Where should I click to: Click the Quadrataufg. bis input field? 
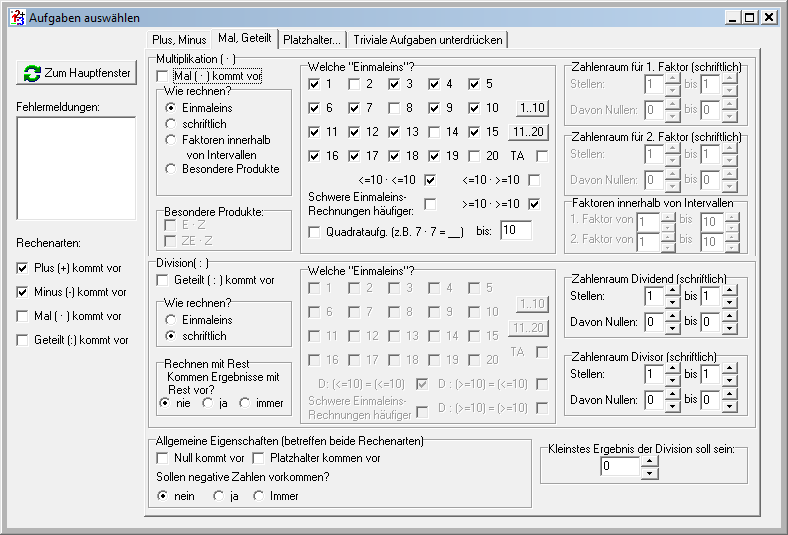[515, 231]
